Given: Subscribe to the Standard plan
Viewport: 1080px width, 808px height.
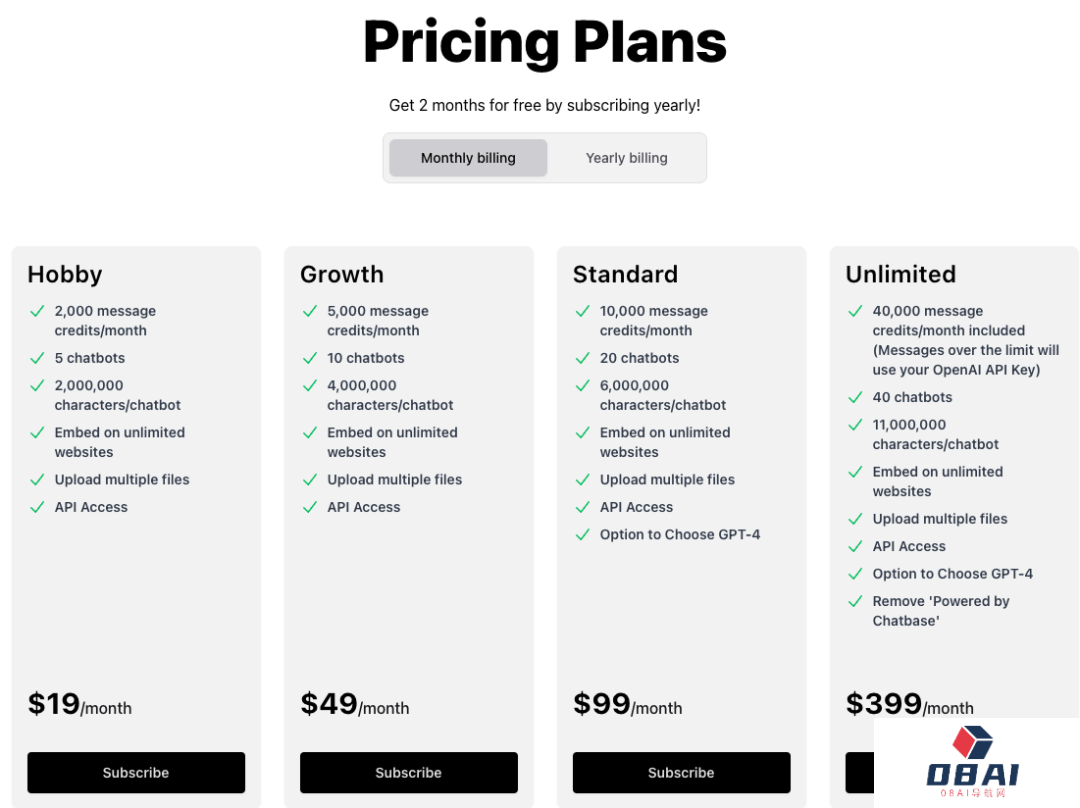Looking at the screenshot, I should click(x=681, y=773).
